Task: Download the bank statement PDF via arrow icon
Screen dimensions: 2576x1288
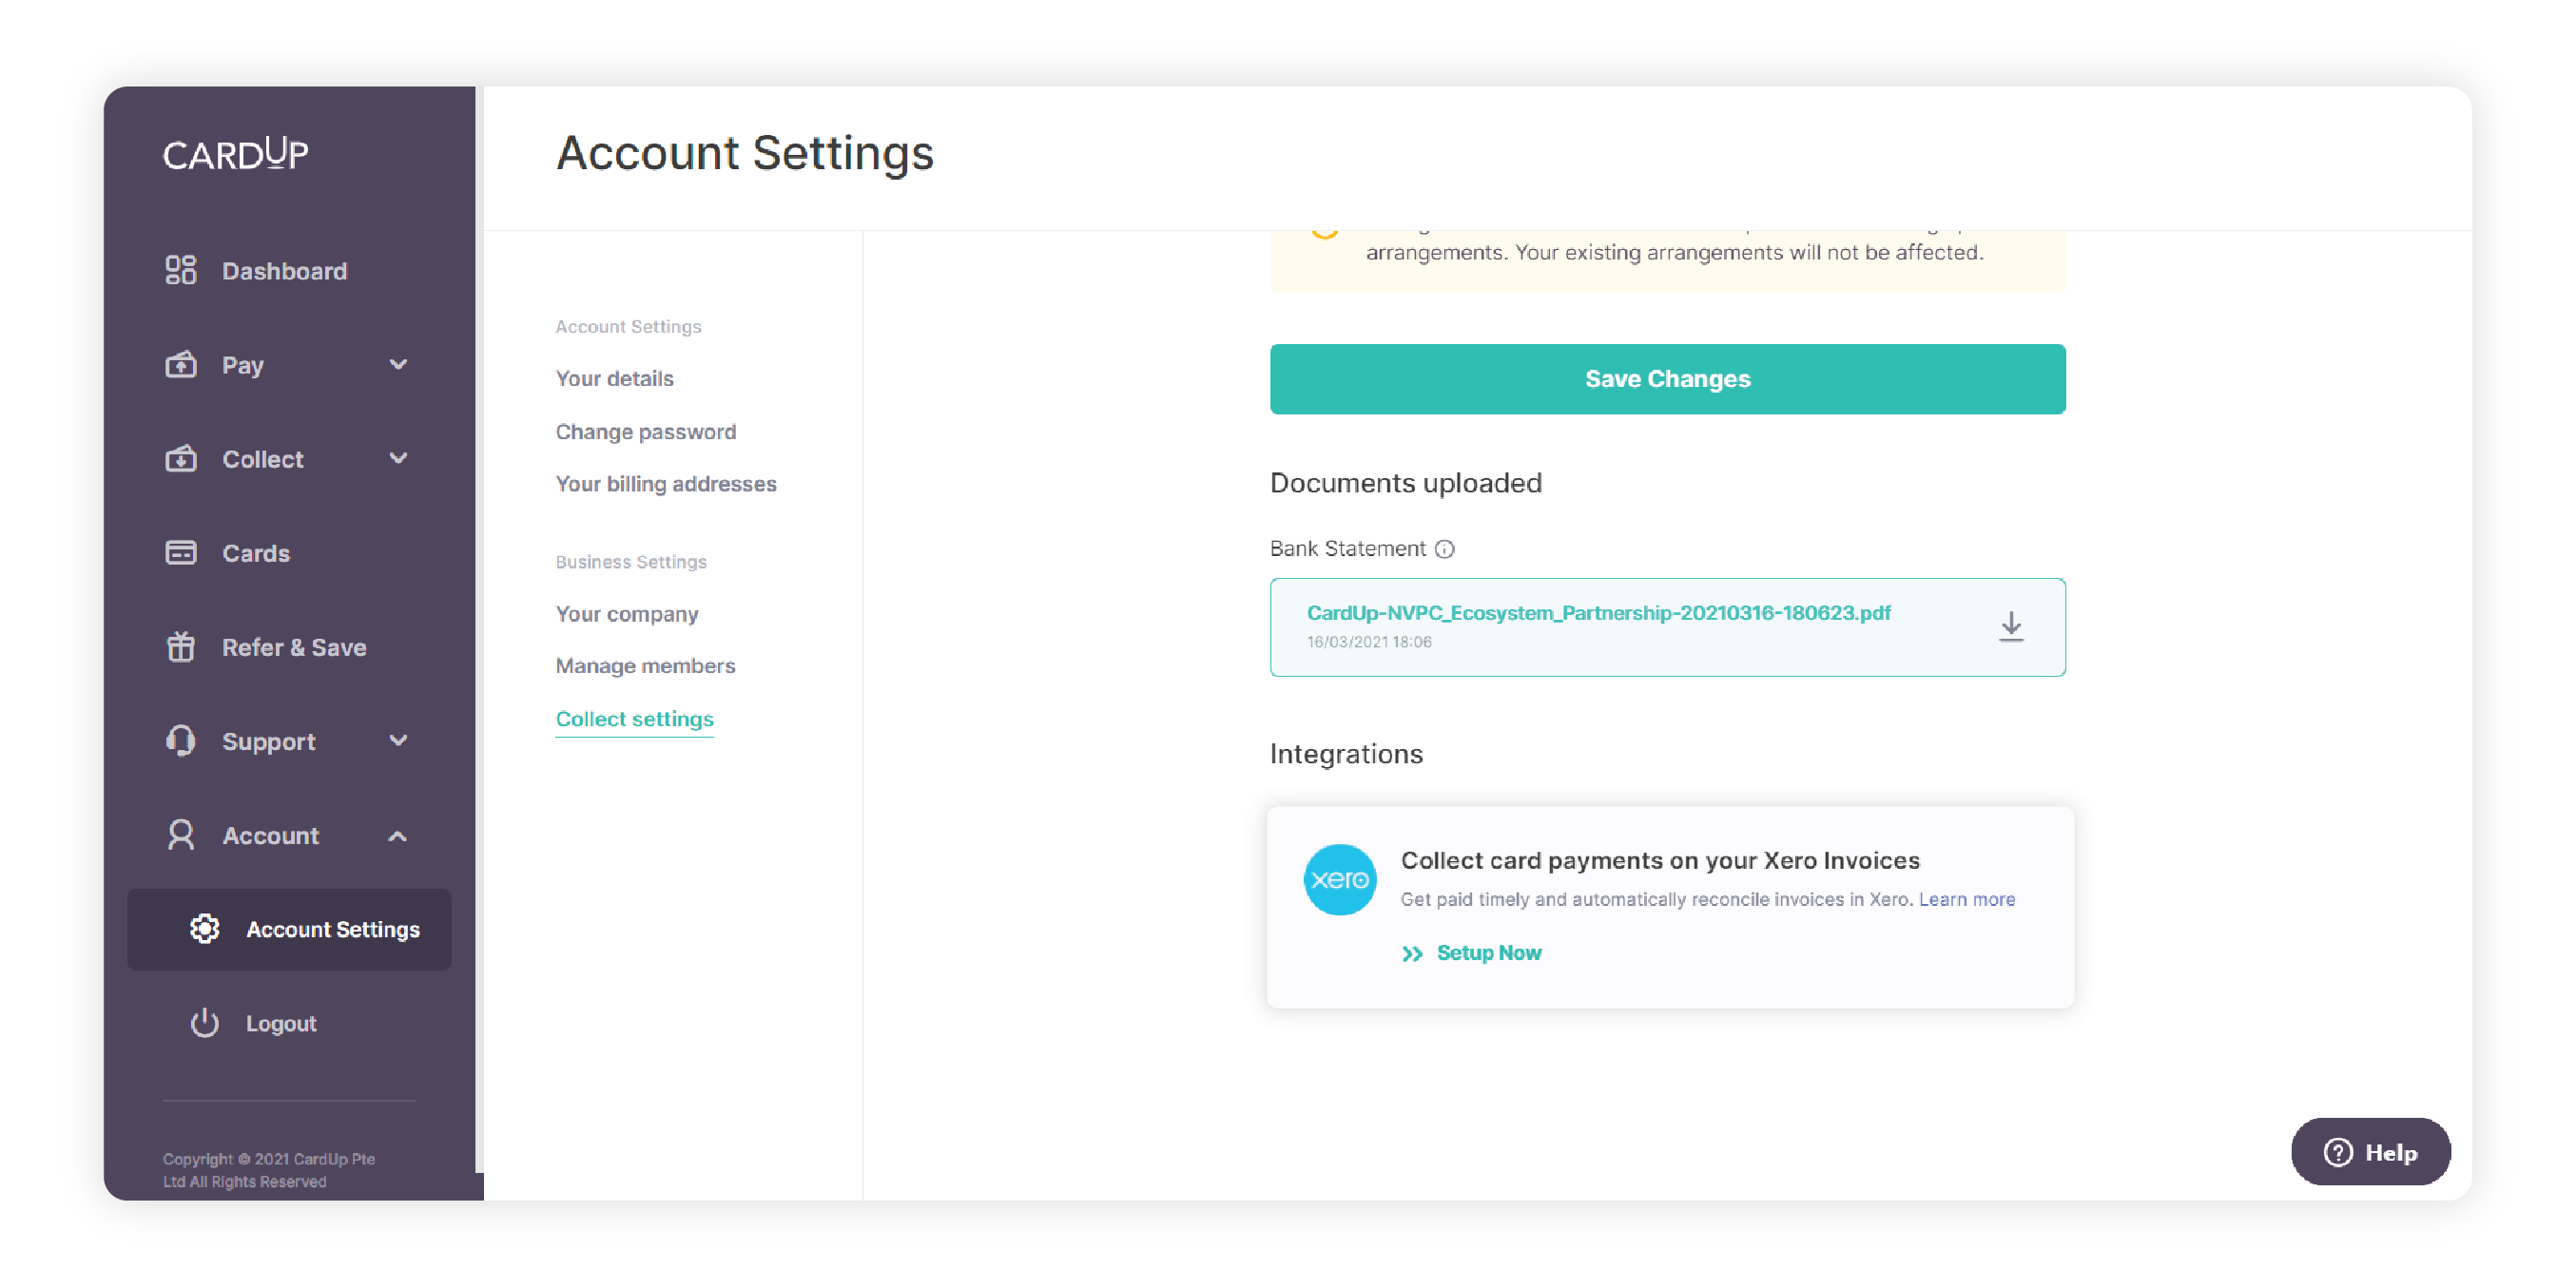Action: pos(2011,627)
